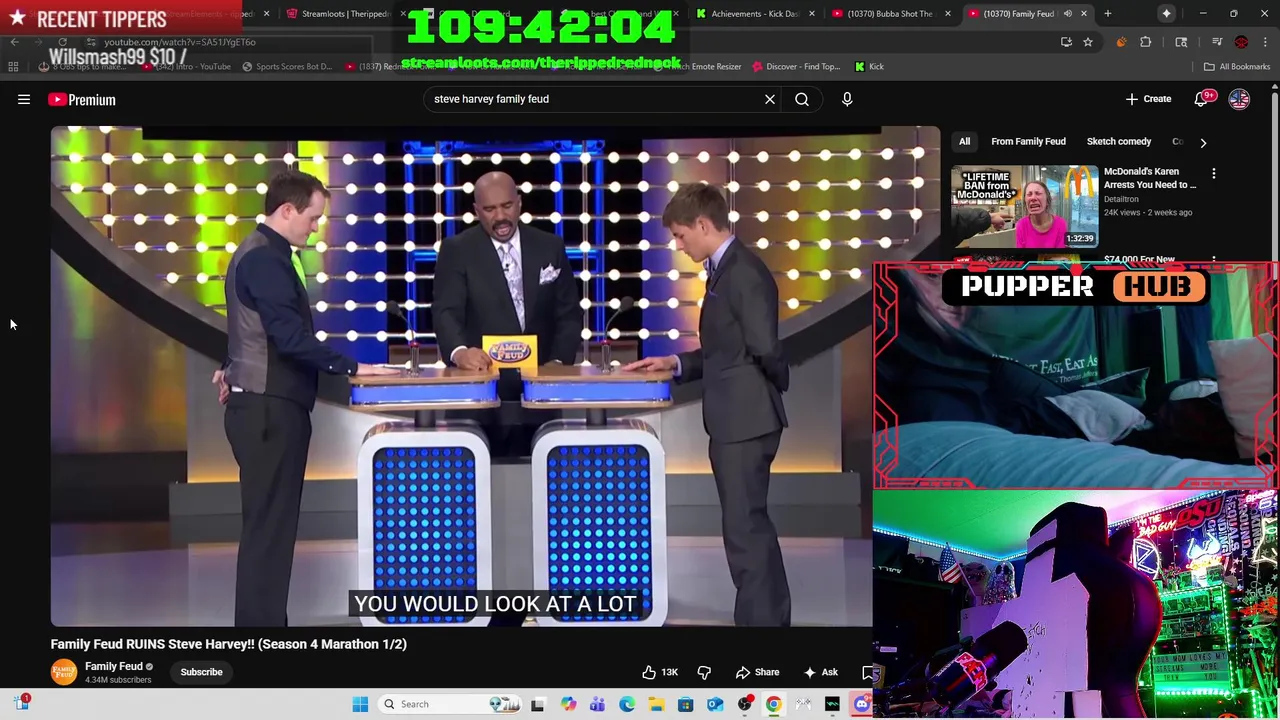Go to YouTube Premium home logo
This screenshot has width=1280, height=720.
82,99
